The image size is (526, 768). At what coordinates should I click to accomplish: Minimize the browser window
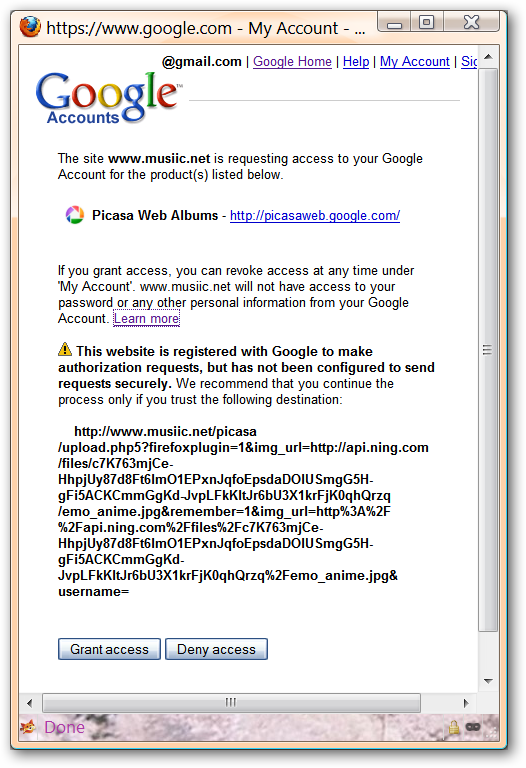395,22
